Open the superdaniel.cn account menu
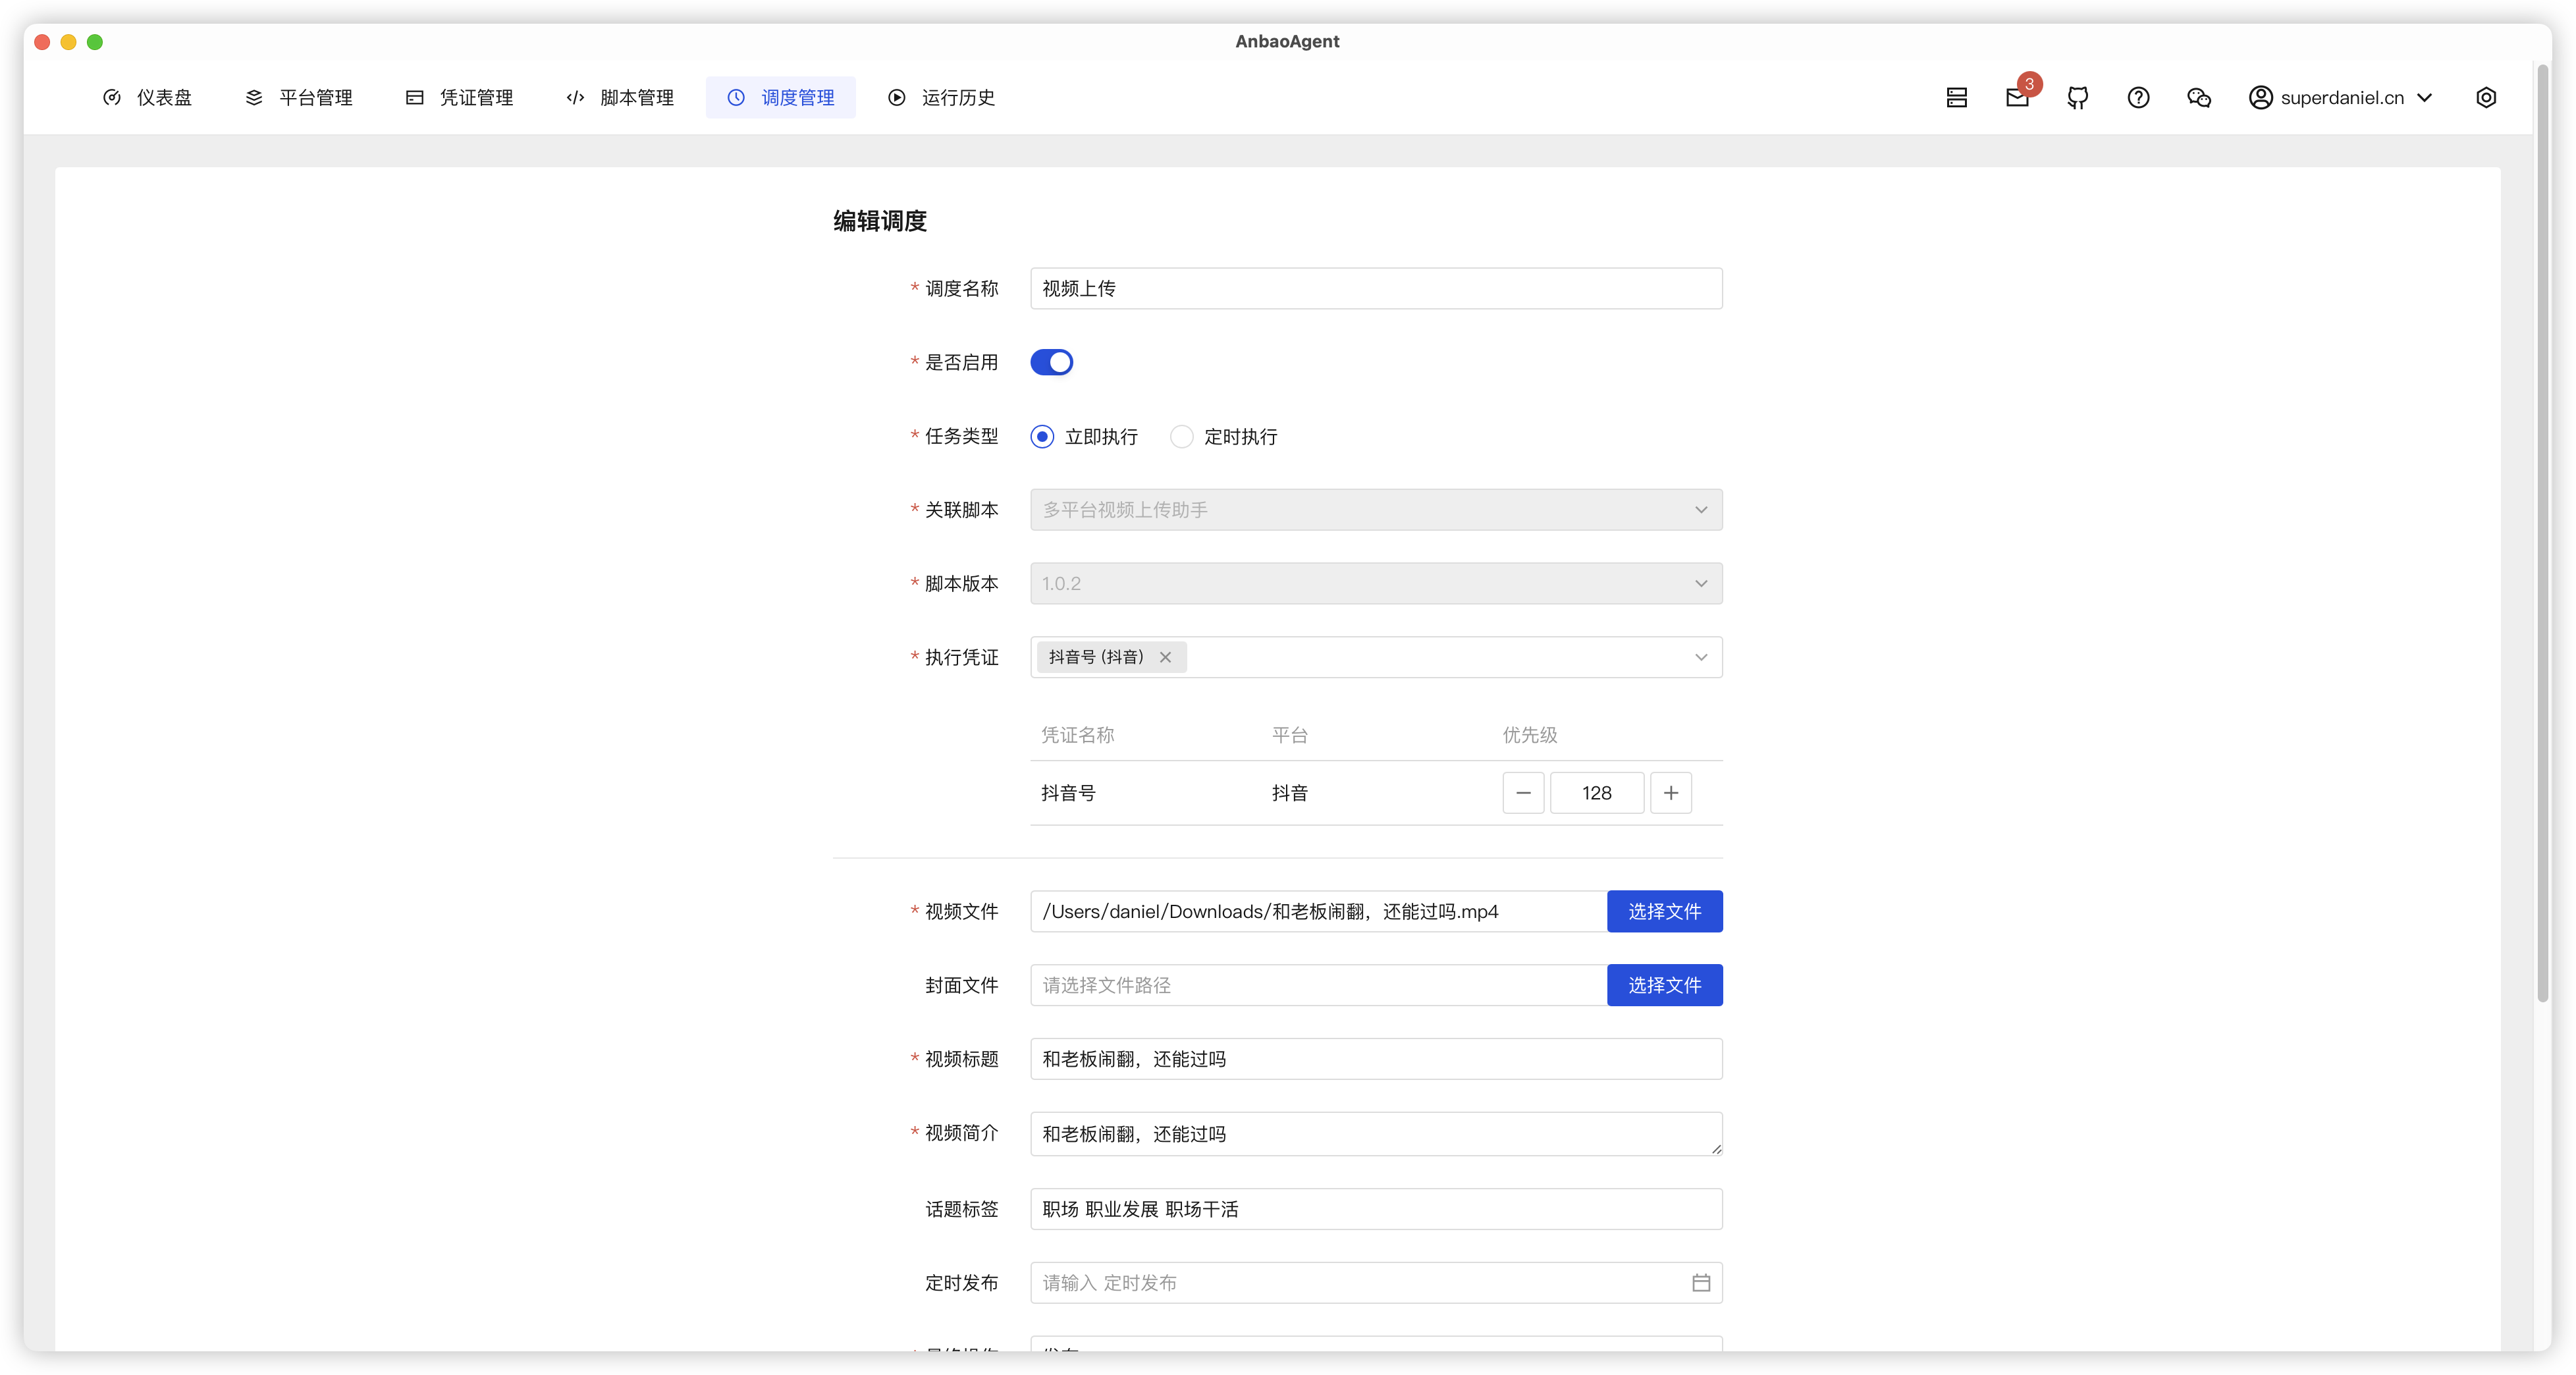The width and height of the screenshot is (2576, 1375). (x=2341, y=97)
